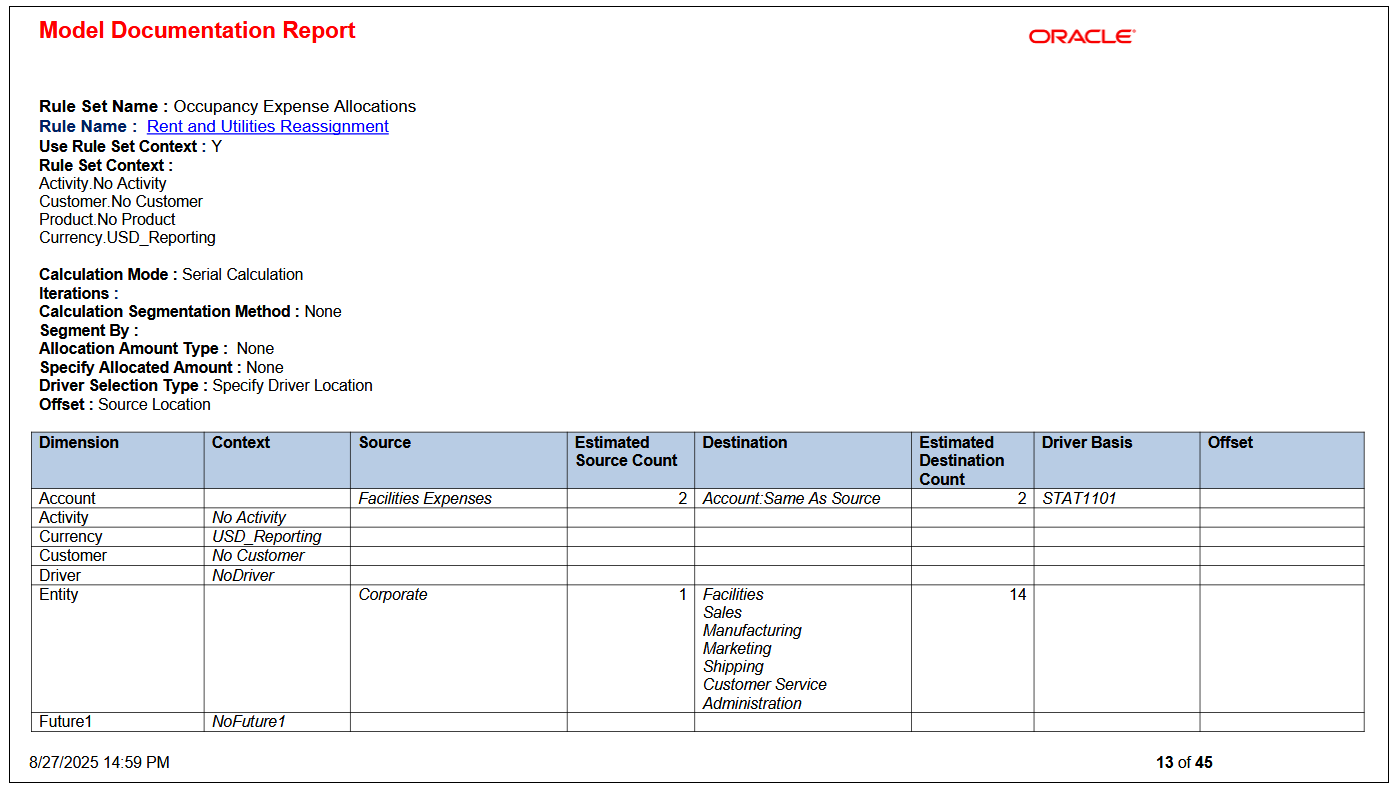Screen dimensions: 1398x791
Task: Click 'Marketing' in Entity destinations
Action: pyautogui.click(x=737, y=648)
